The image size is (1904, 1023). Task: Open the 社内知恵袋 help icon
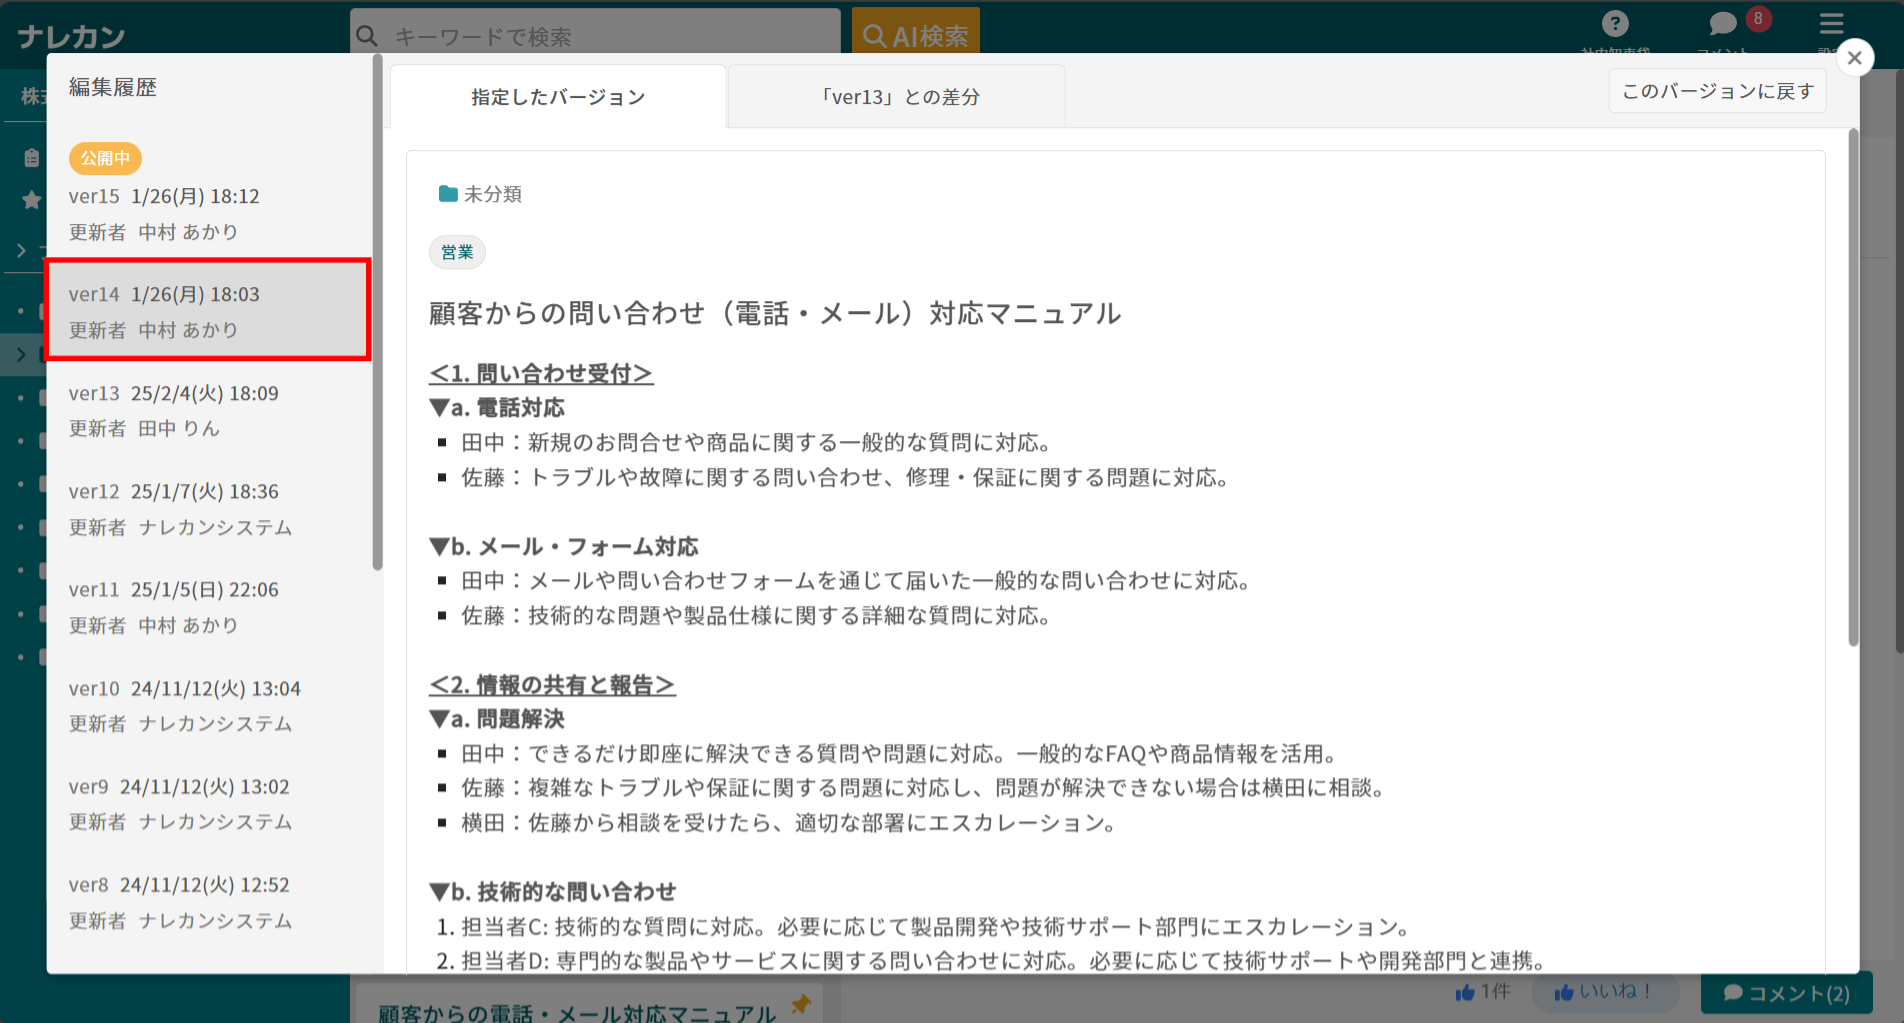click(x=1616, y=23)
